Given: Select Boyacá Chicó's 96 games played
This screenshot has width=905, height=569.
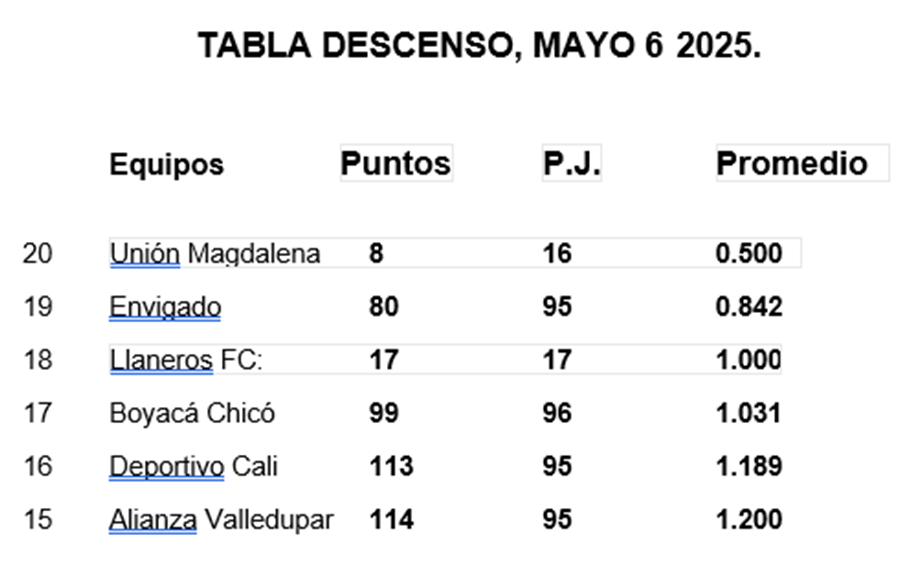Looking at the screenshot, I should point(557,413).
